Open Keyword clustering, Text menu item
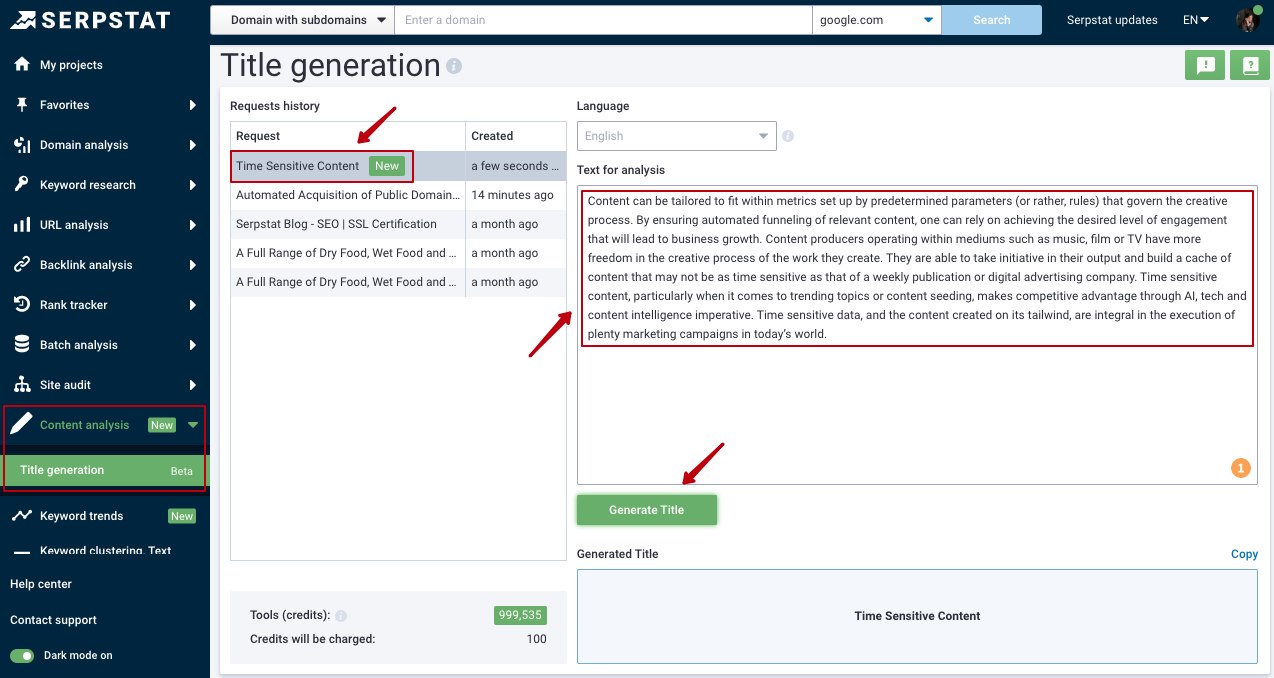Screen dimensions: 1274x678 pyautogui.click(x=105, y=551)
